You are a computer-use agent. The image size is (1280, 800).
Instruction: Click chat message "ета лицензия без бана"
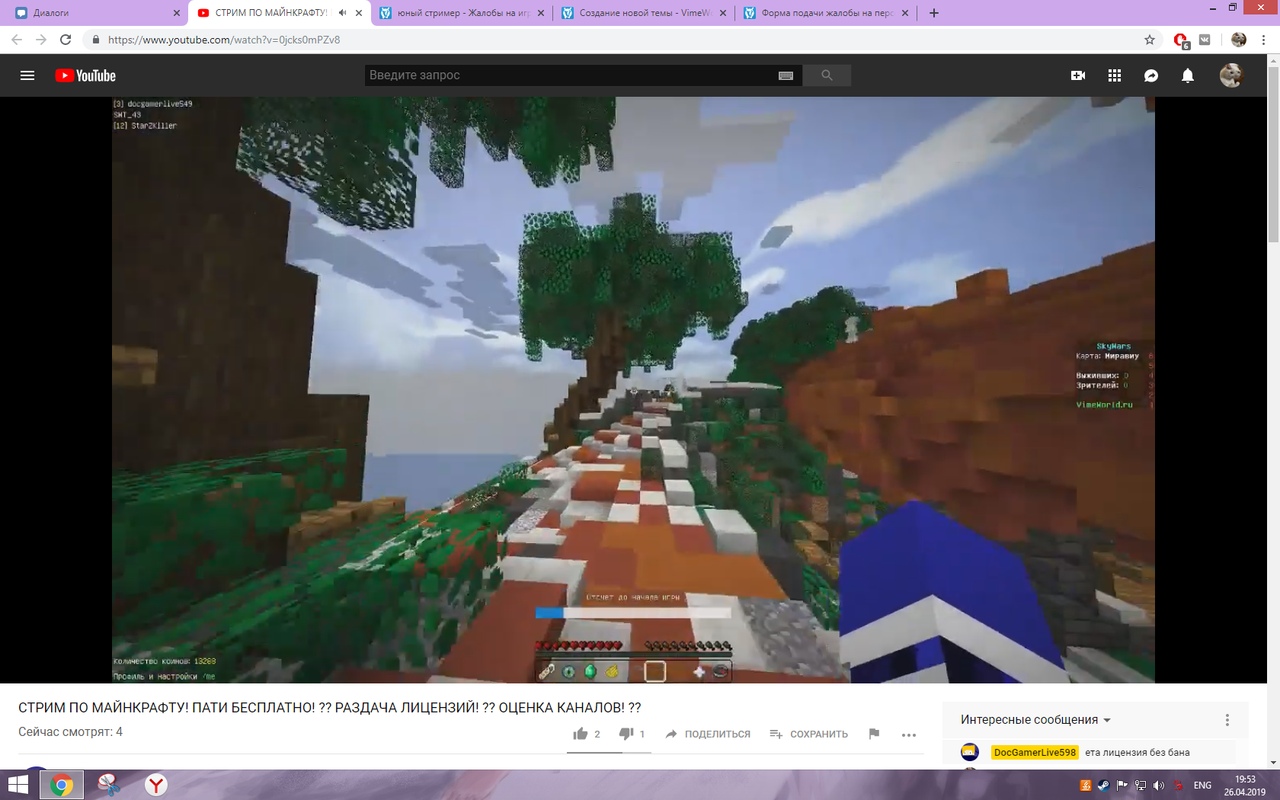click(x=1137, y=752)
